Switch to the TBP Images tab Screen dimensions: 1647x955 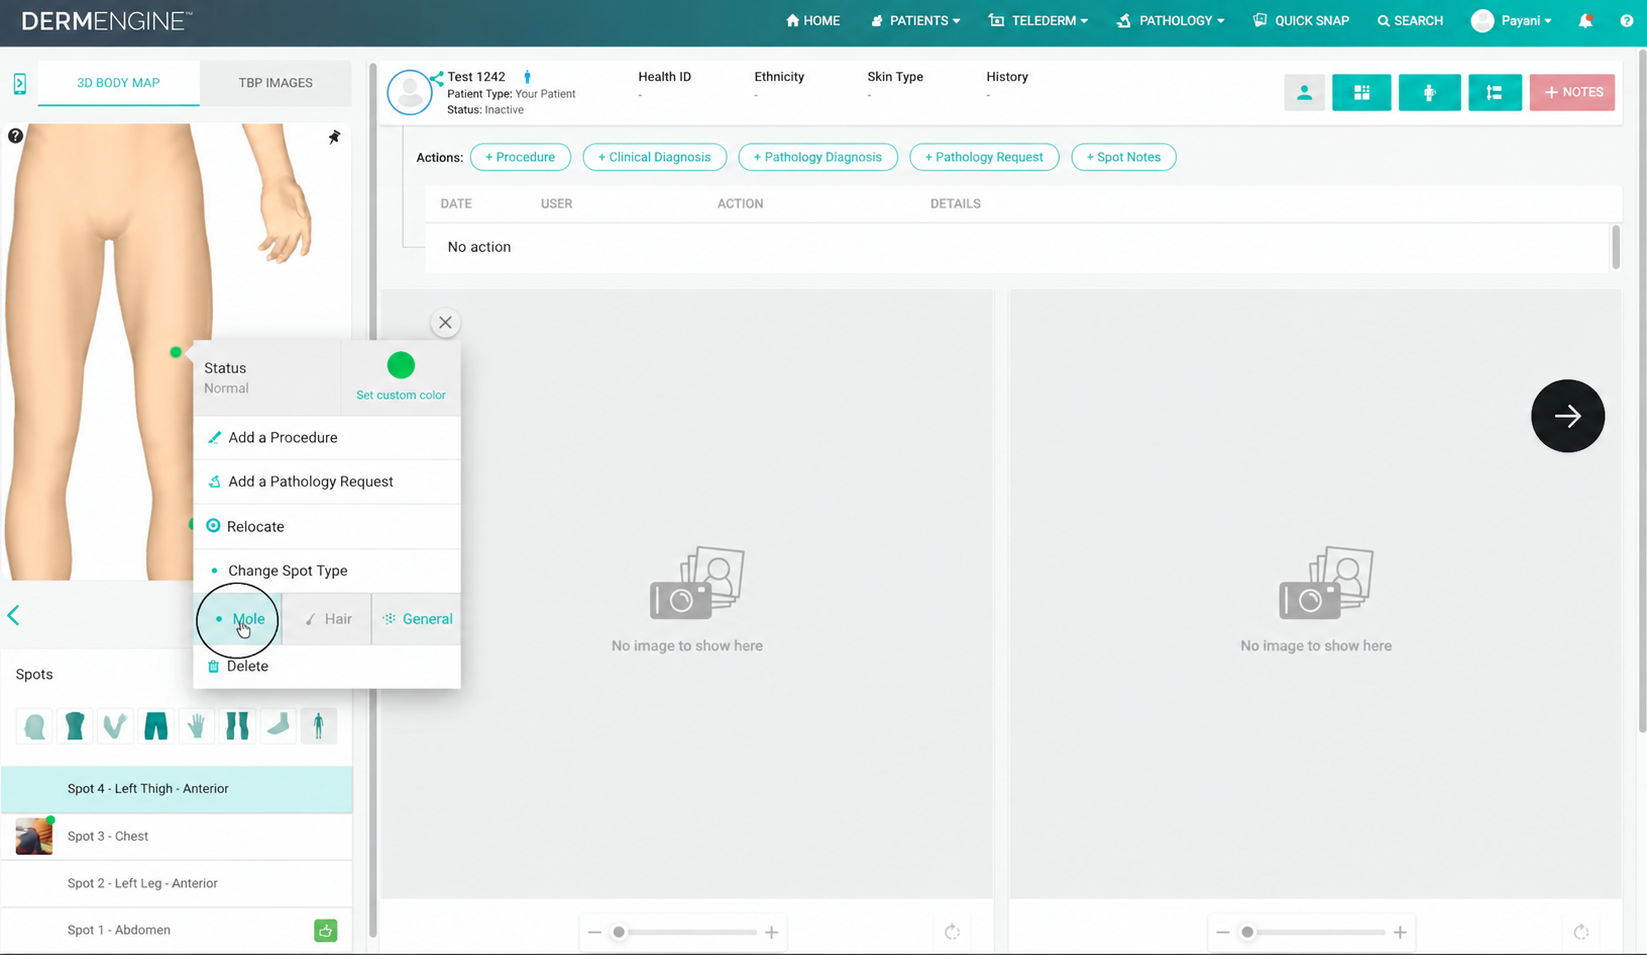point(276,83)
